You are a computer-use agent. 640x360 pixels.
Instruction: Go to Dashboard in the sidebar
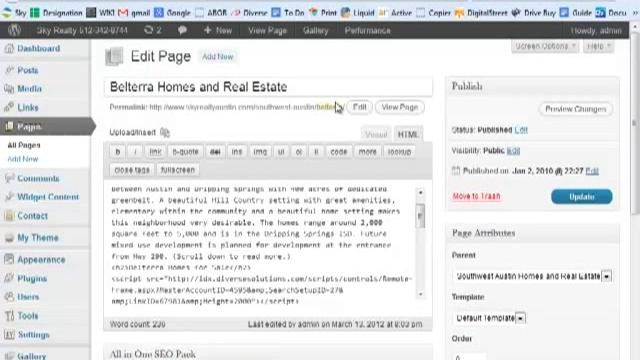point(38,48)
